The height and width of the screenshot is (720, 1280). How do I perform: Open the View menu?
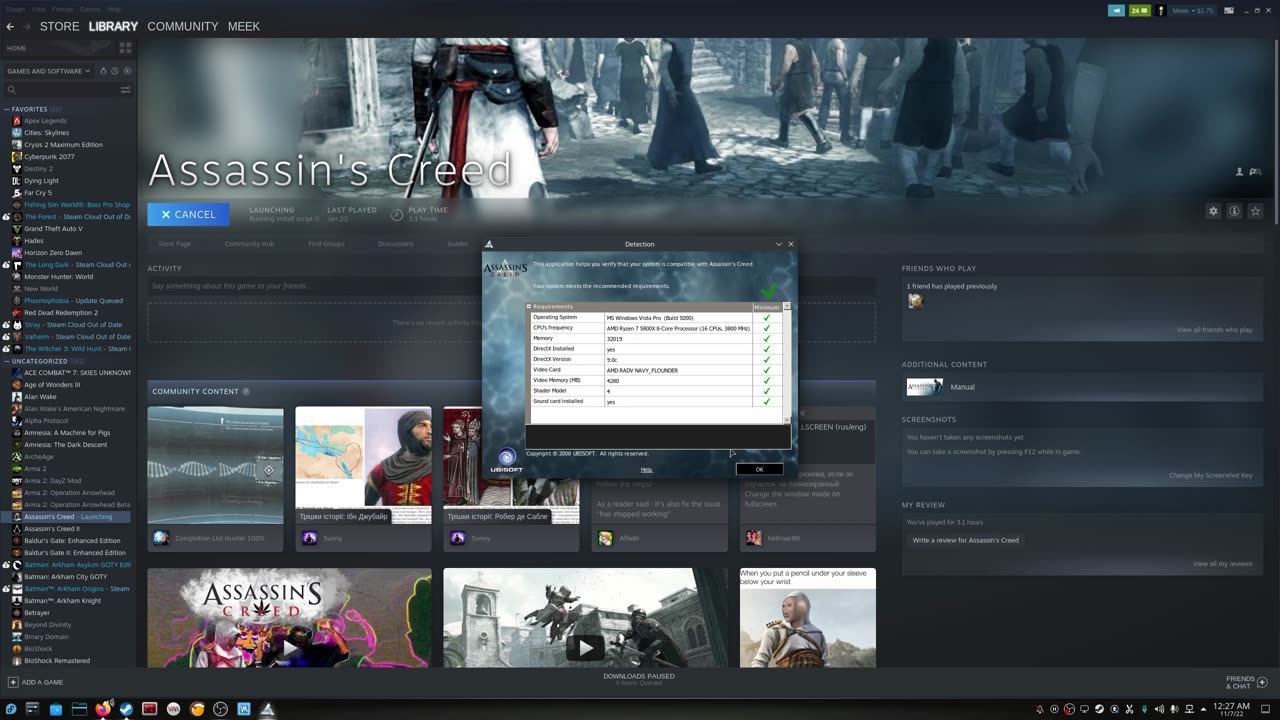coord(39,9)
